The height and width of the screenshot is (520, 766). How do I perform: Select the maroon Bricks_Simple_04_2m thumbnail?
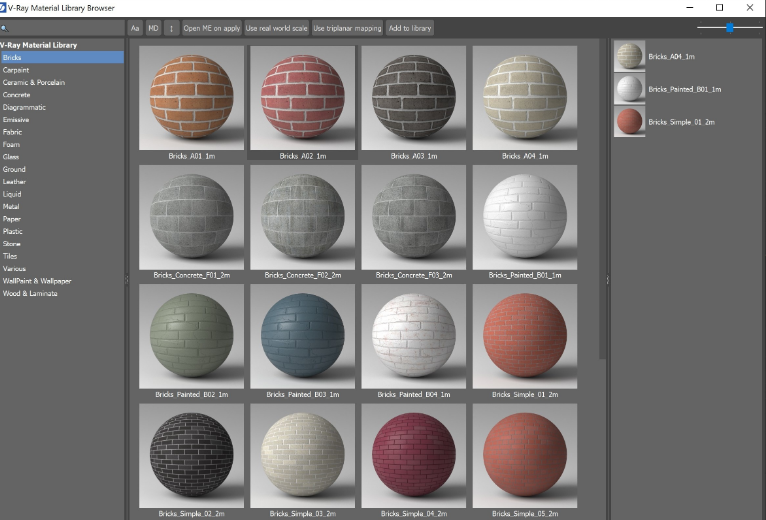coord(414,456)
